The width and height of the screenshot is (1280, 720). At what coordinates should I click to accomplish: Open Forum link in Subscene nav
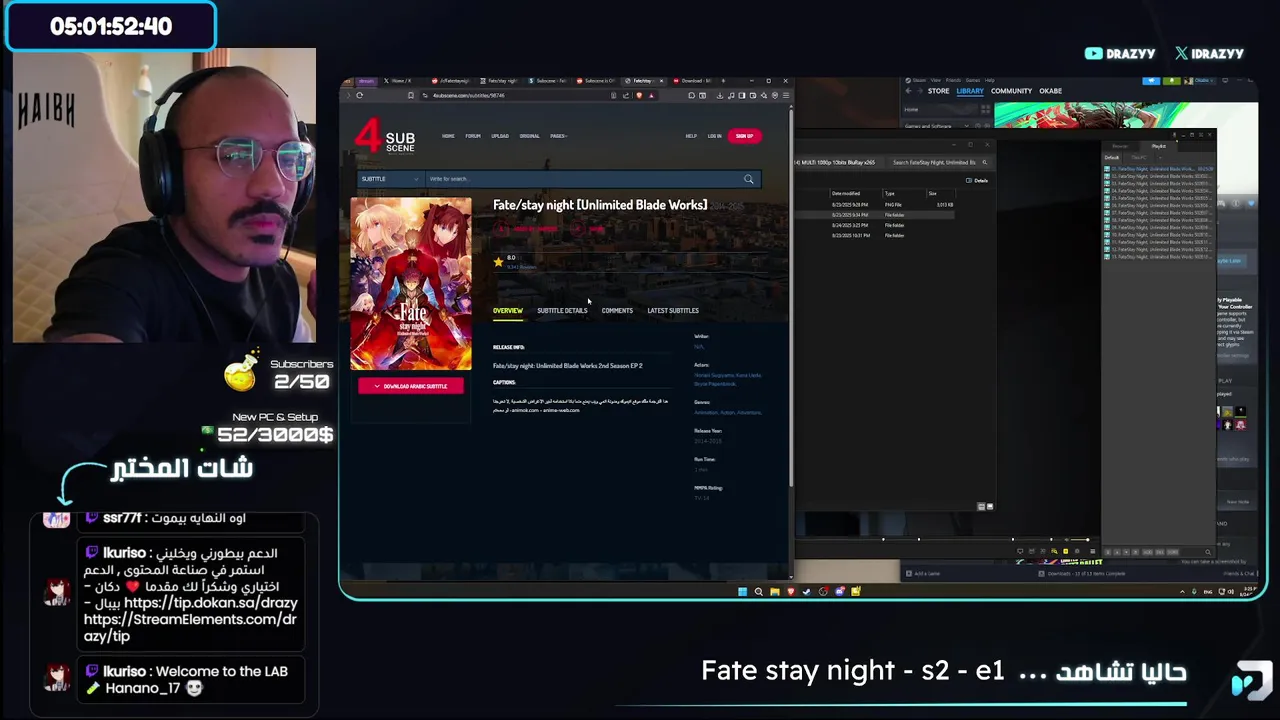coord(473,136)
